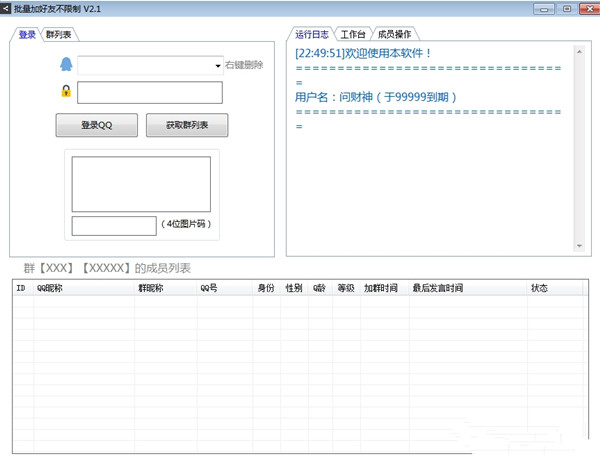The height and width of the screenshot is (458, 600).
Task: Click the password padlock icon
Action: pos(66,91)
